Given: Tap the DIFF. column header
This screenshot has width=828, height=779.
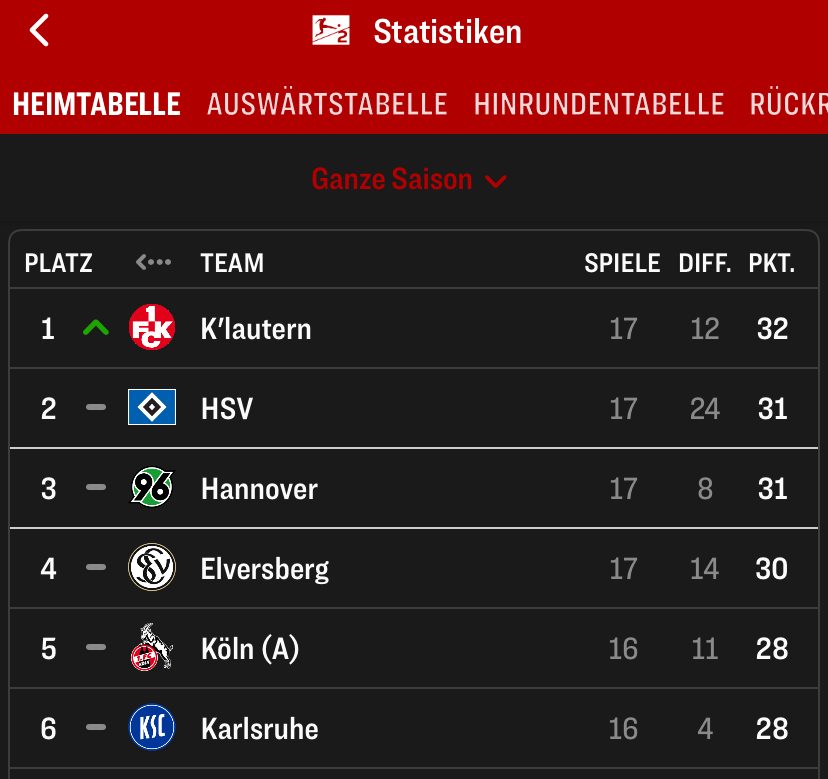Looking at the screenshot, I should tap(705, 263).
